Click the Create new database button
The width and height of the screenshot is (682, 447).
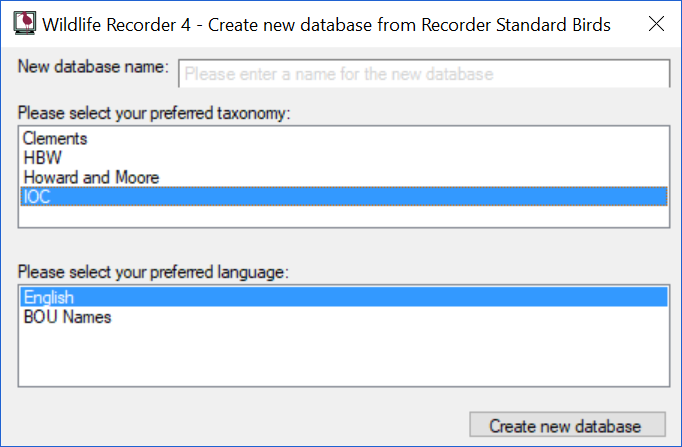(567, 425)
